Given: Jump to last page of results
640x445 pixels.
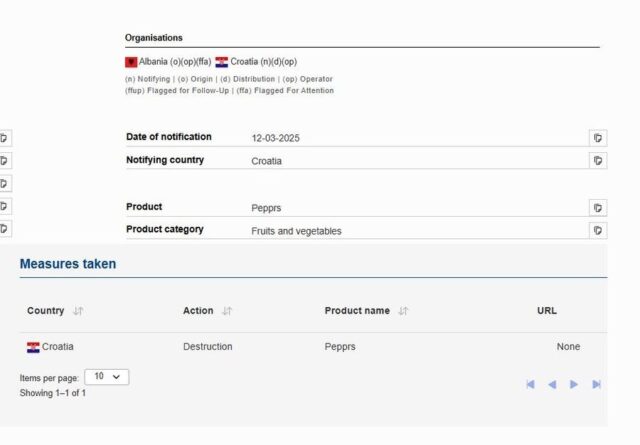Looking at the screenshot, I should click(596, 384).
